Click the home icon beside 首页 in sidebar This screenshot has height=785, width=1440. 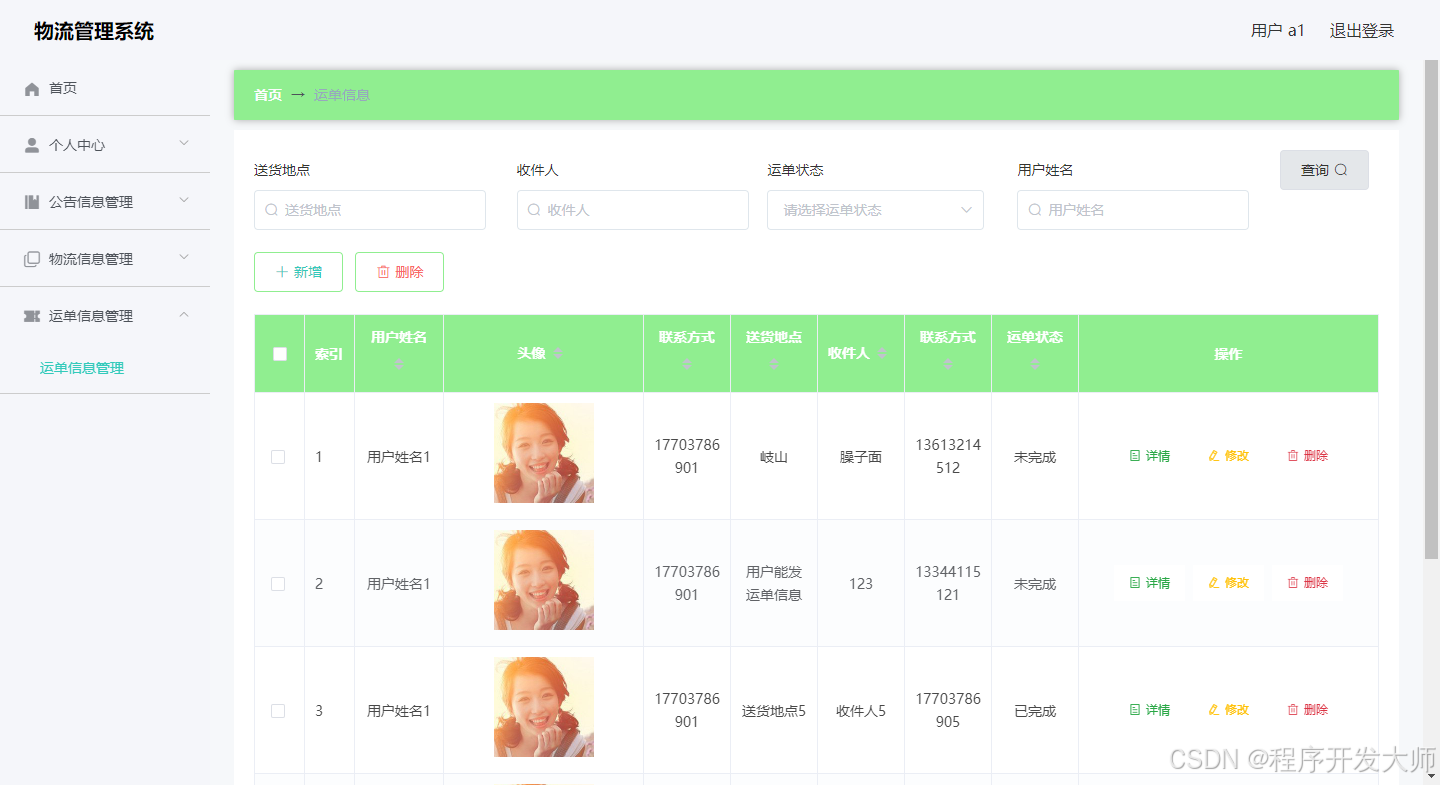32,89
